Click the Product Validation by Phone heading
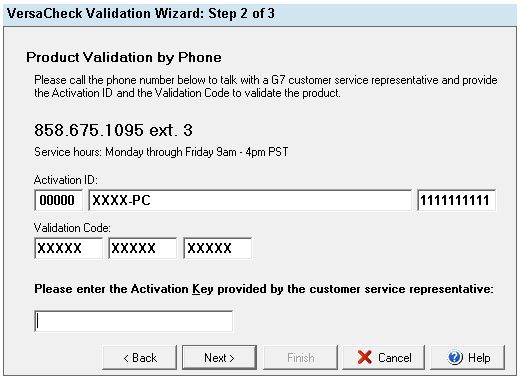 [x=124, y=57]
